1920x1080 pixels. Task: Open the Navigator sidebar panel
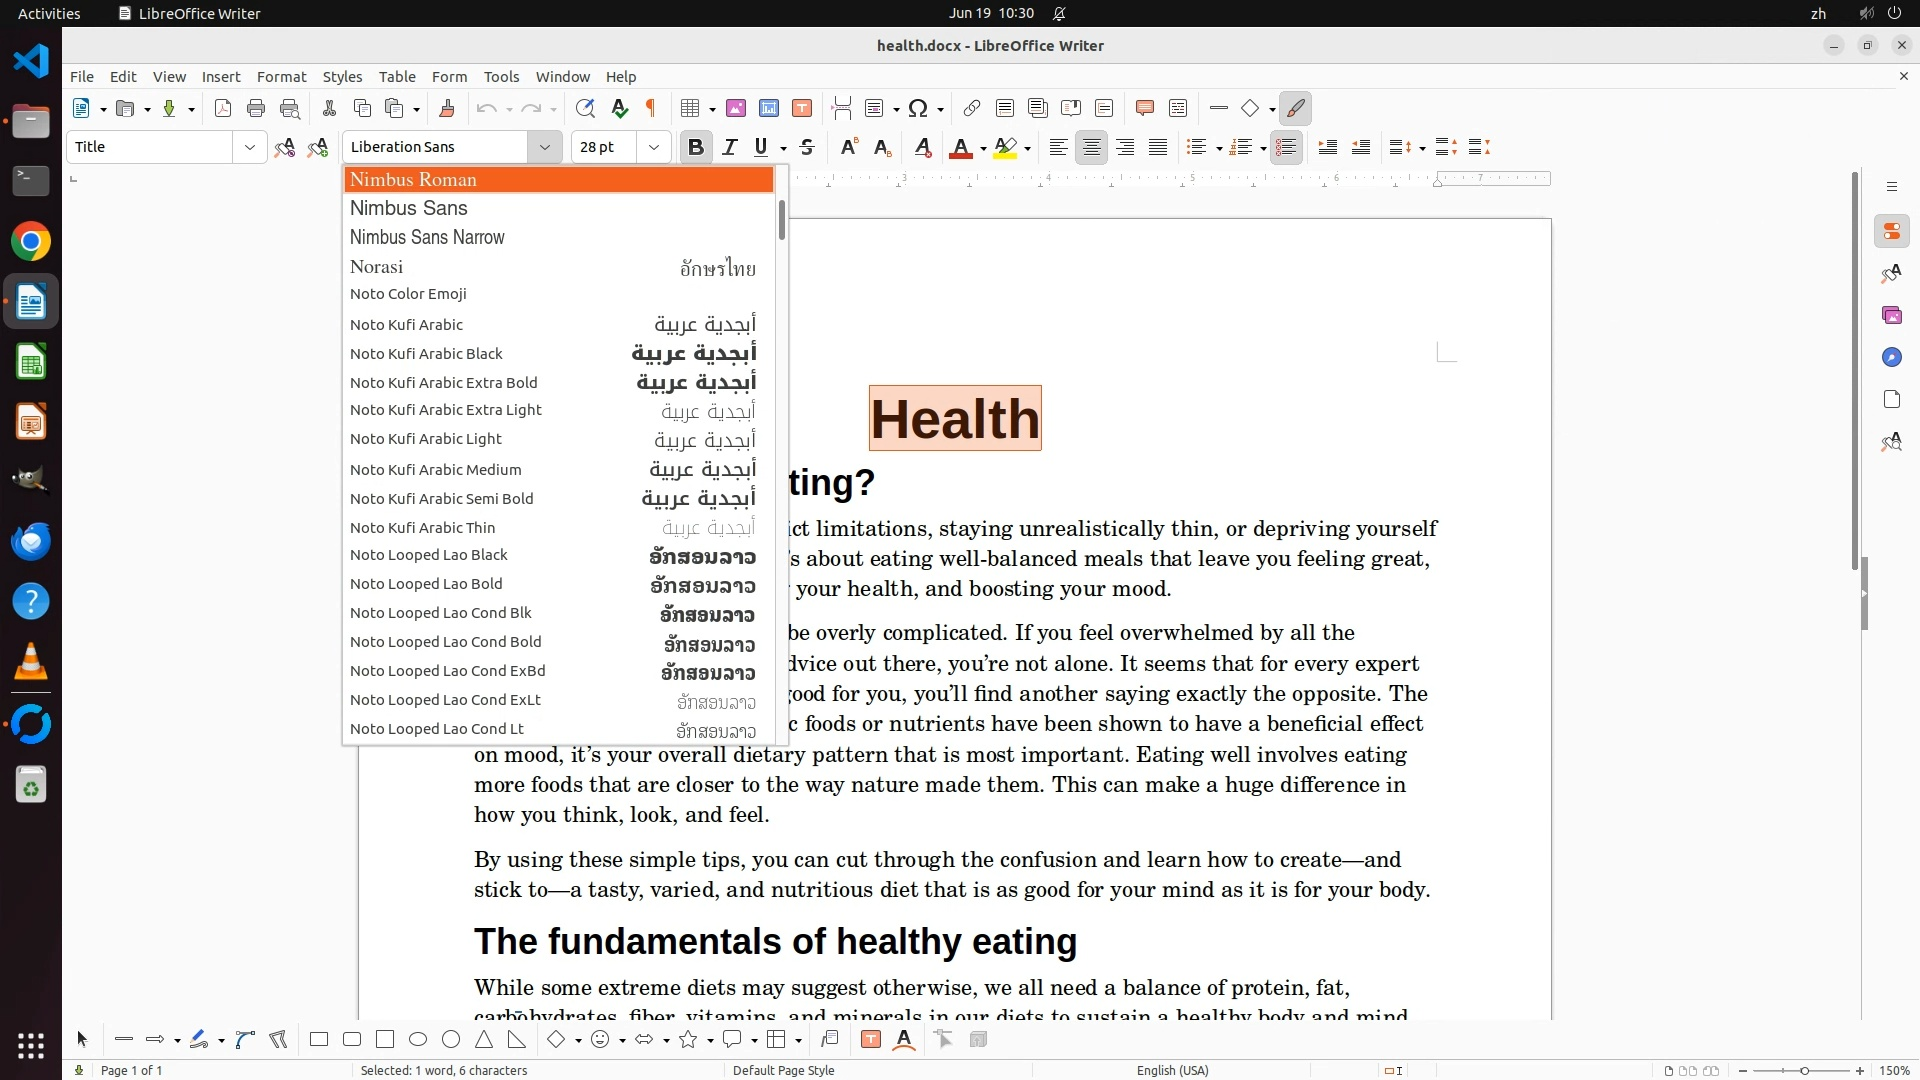[1891, 358]
